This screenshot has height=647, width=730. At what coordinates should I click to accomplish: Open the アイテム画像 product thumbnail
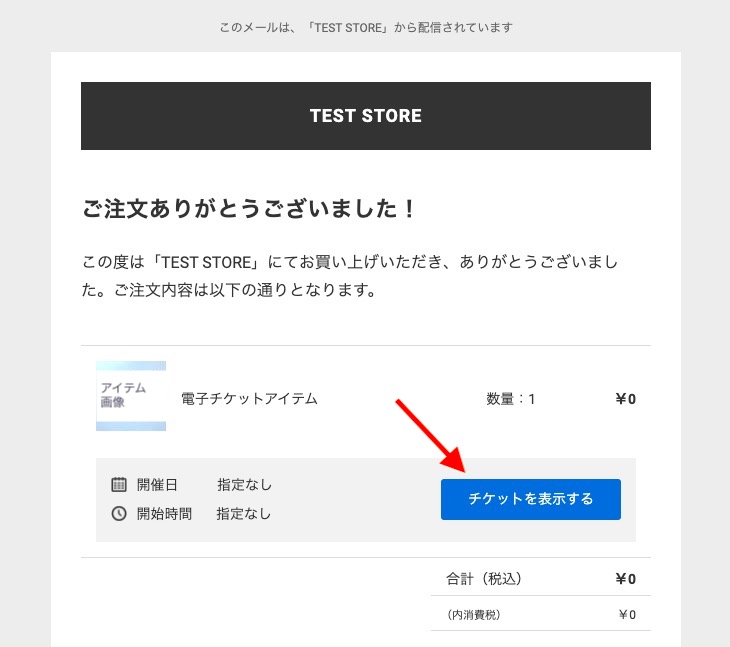131,396
